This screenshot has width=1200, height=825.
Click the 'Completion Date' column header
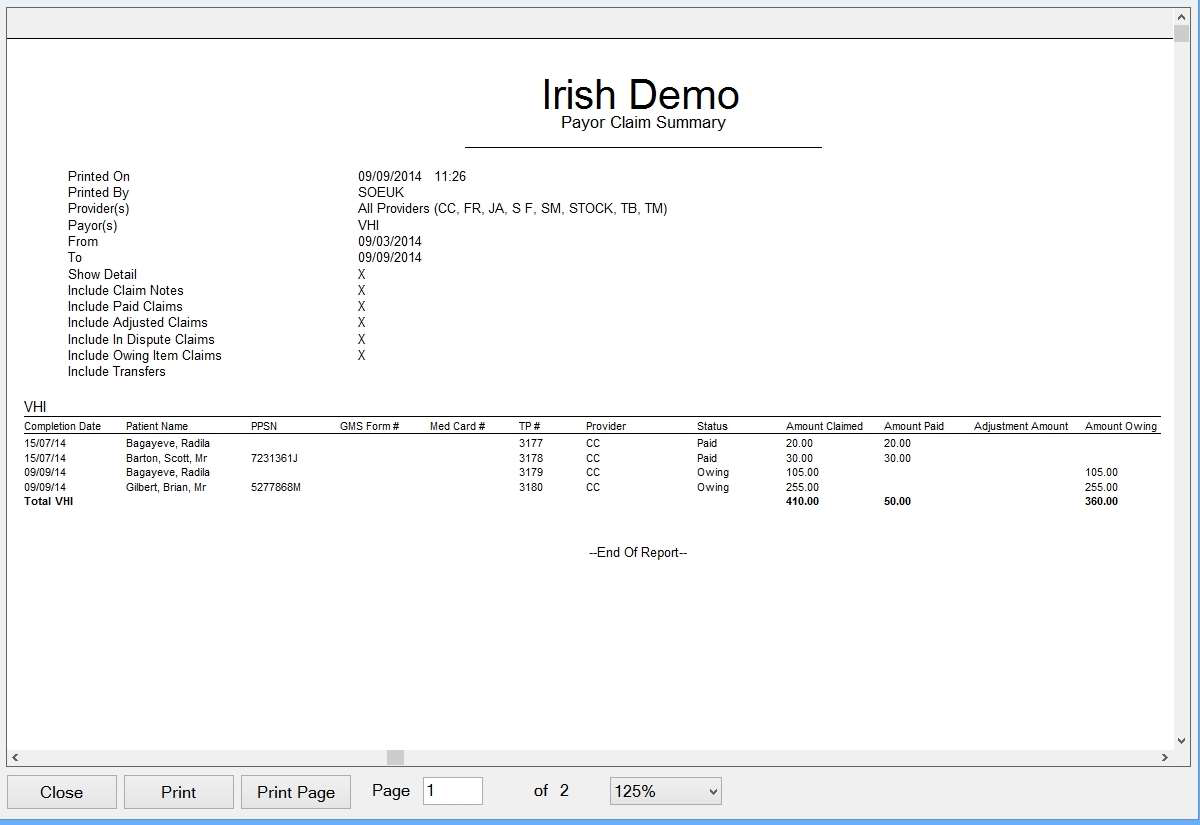click(62, 426)
